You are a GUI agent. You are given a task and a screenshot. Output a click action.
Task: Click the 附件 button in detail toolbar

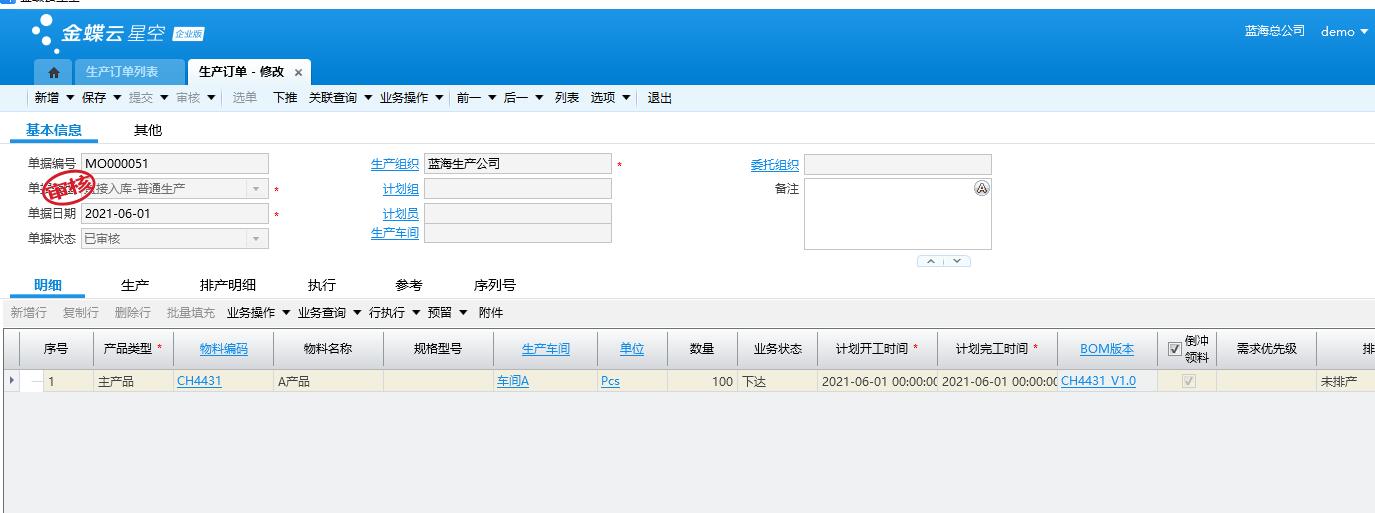tap(491, 313)
